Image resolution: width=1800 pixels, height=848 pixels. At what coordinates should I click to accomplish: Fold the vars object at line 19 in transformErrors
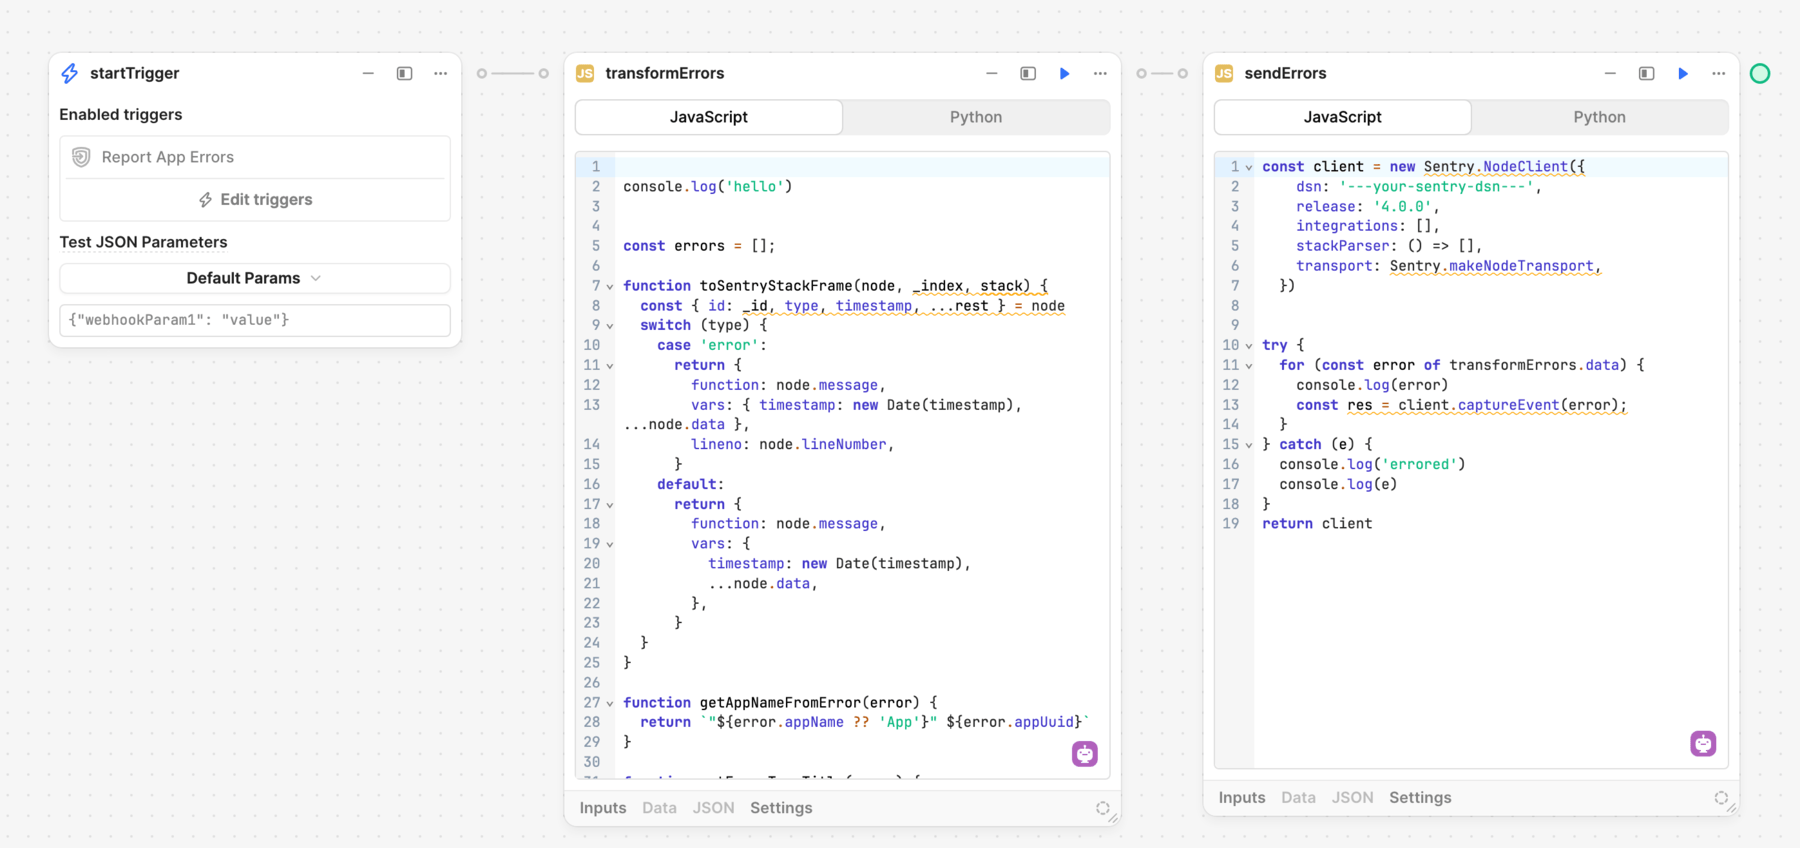tap(610, 545)
